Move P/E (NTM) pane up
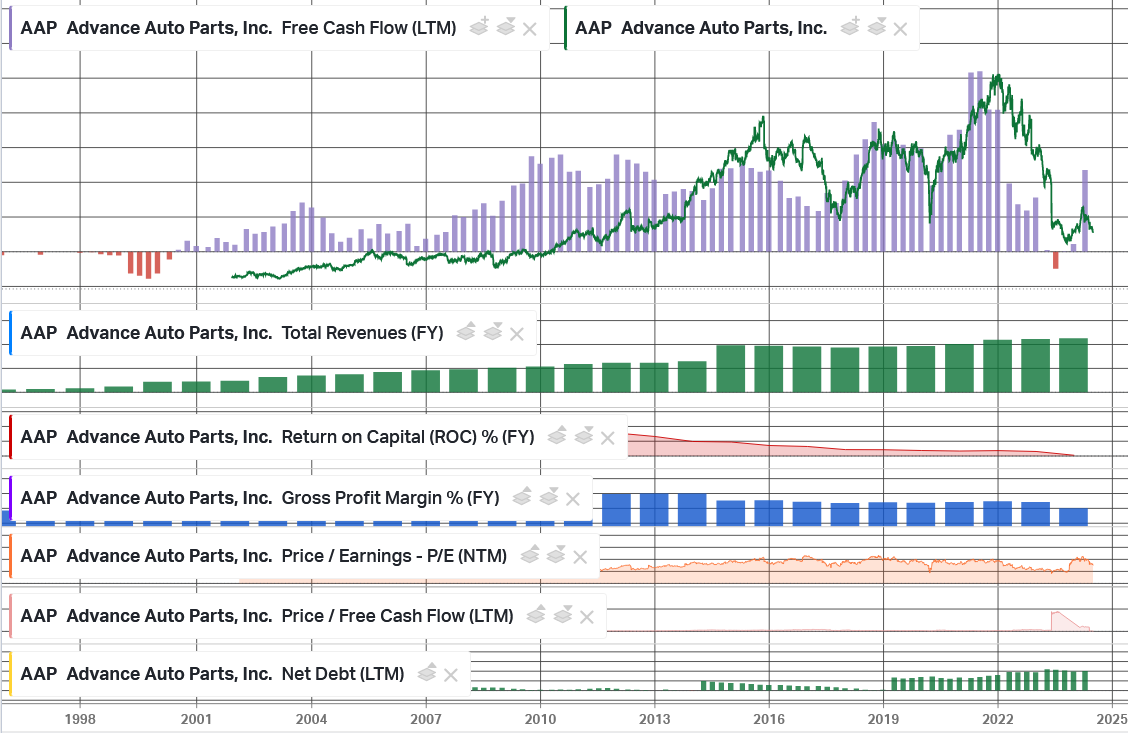Image resolution: width=1128 pixels, height=733 pixels. tap(529, 555)
